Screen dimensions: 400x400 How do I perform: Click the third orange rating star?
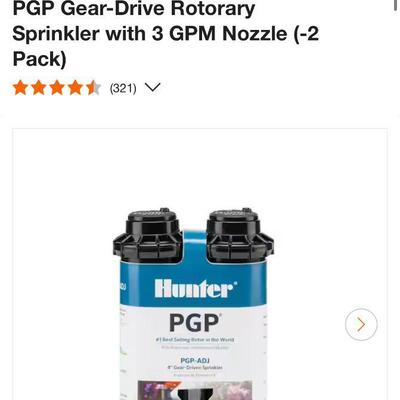click(x=57, y=88)
